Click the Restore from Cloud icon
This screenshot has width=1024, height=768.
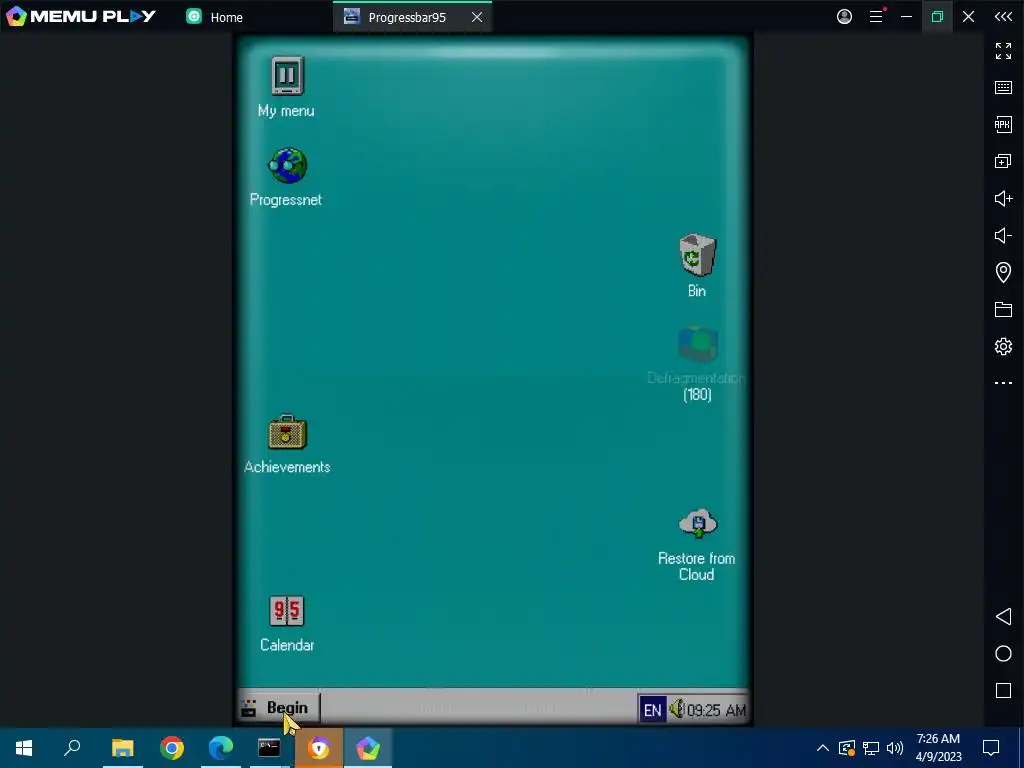point(697,524)
